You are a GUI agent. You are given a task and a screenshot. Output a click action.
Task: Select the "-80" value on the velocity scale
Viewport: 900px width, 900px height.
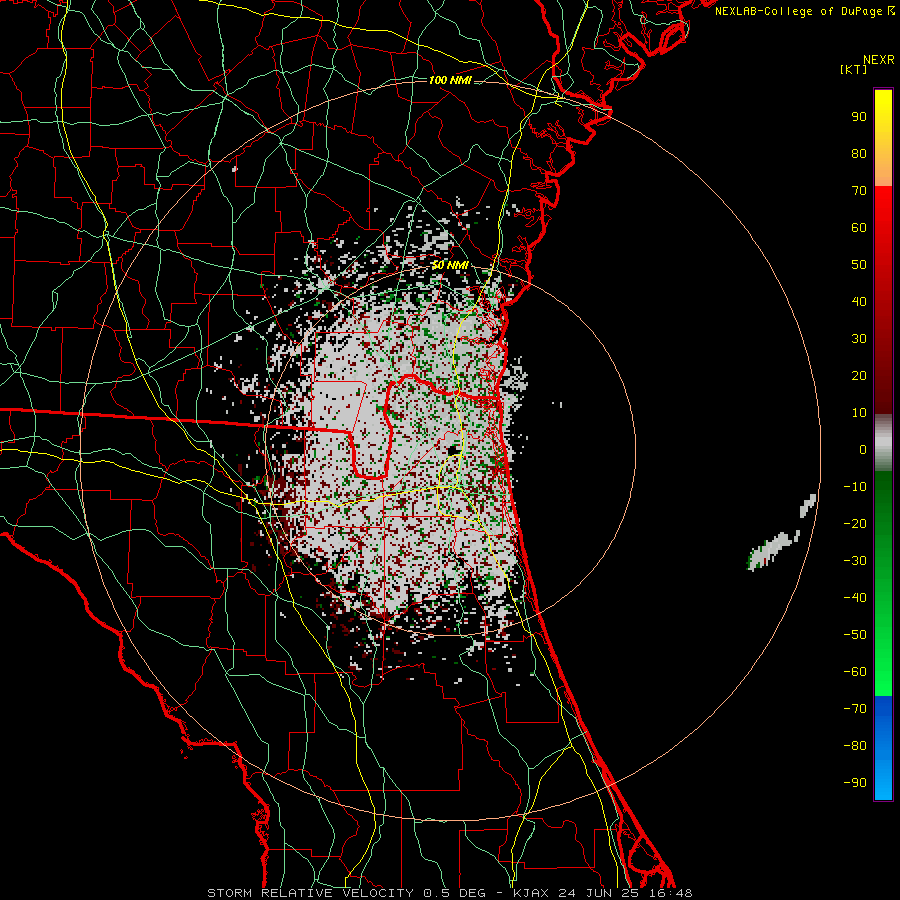pos(855,746)
